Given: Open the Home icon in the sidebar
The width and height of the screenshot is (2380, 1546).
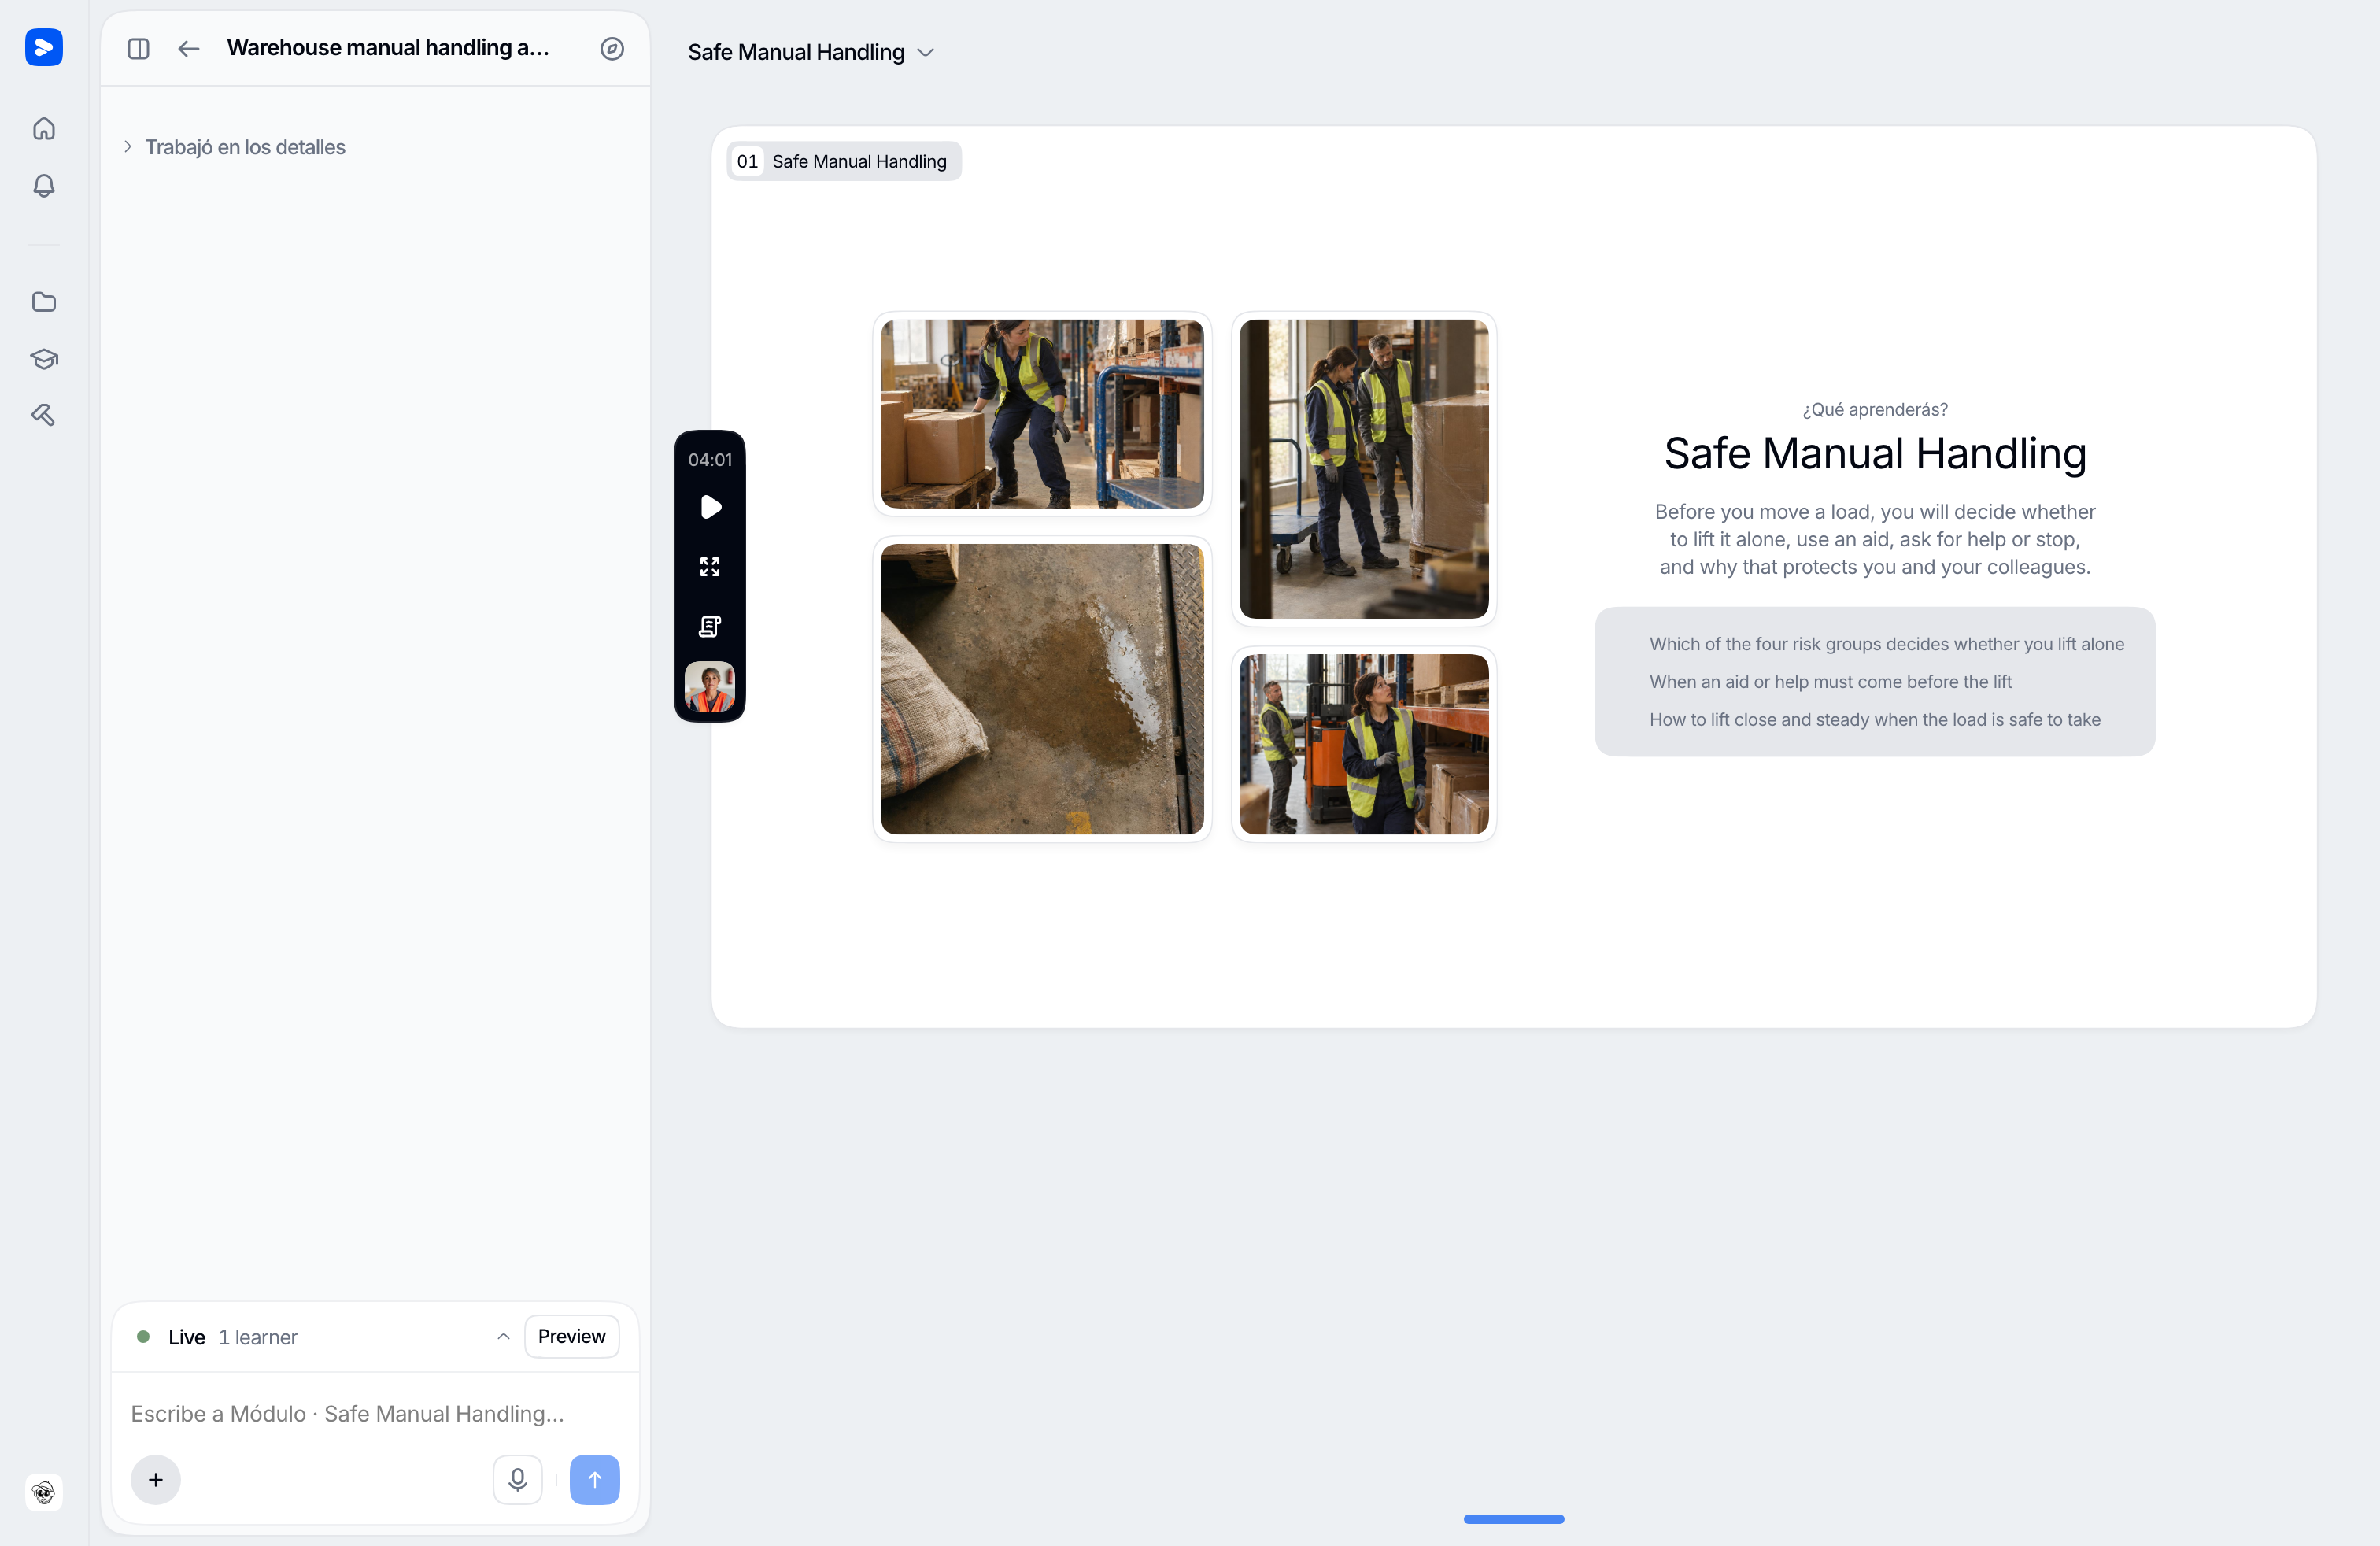Looking at the screenshot, I should 44,128.
